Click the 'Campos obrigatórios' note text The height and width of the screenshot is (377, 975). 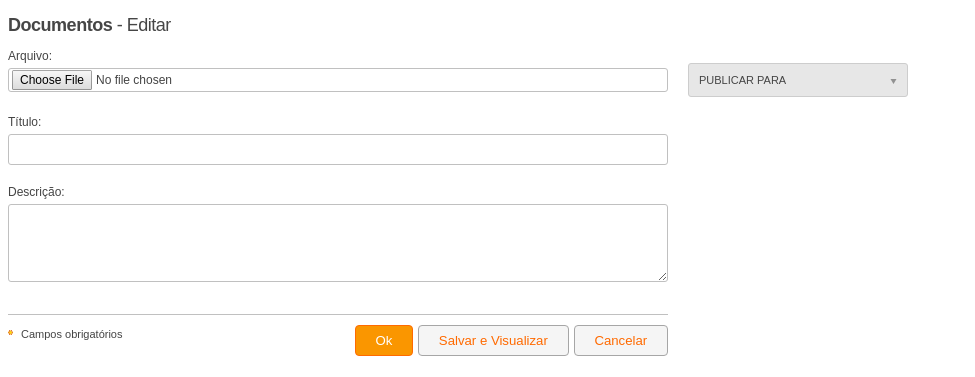tap(72, 334)
